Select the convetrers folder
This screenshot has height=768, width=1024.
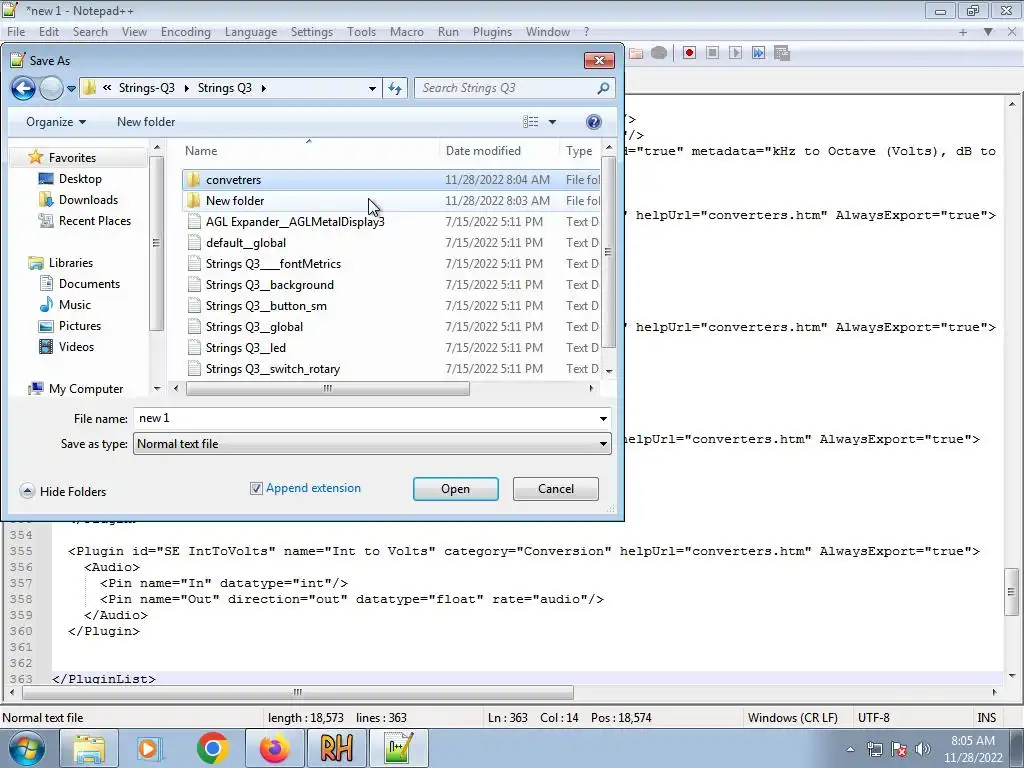(391, 180)
